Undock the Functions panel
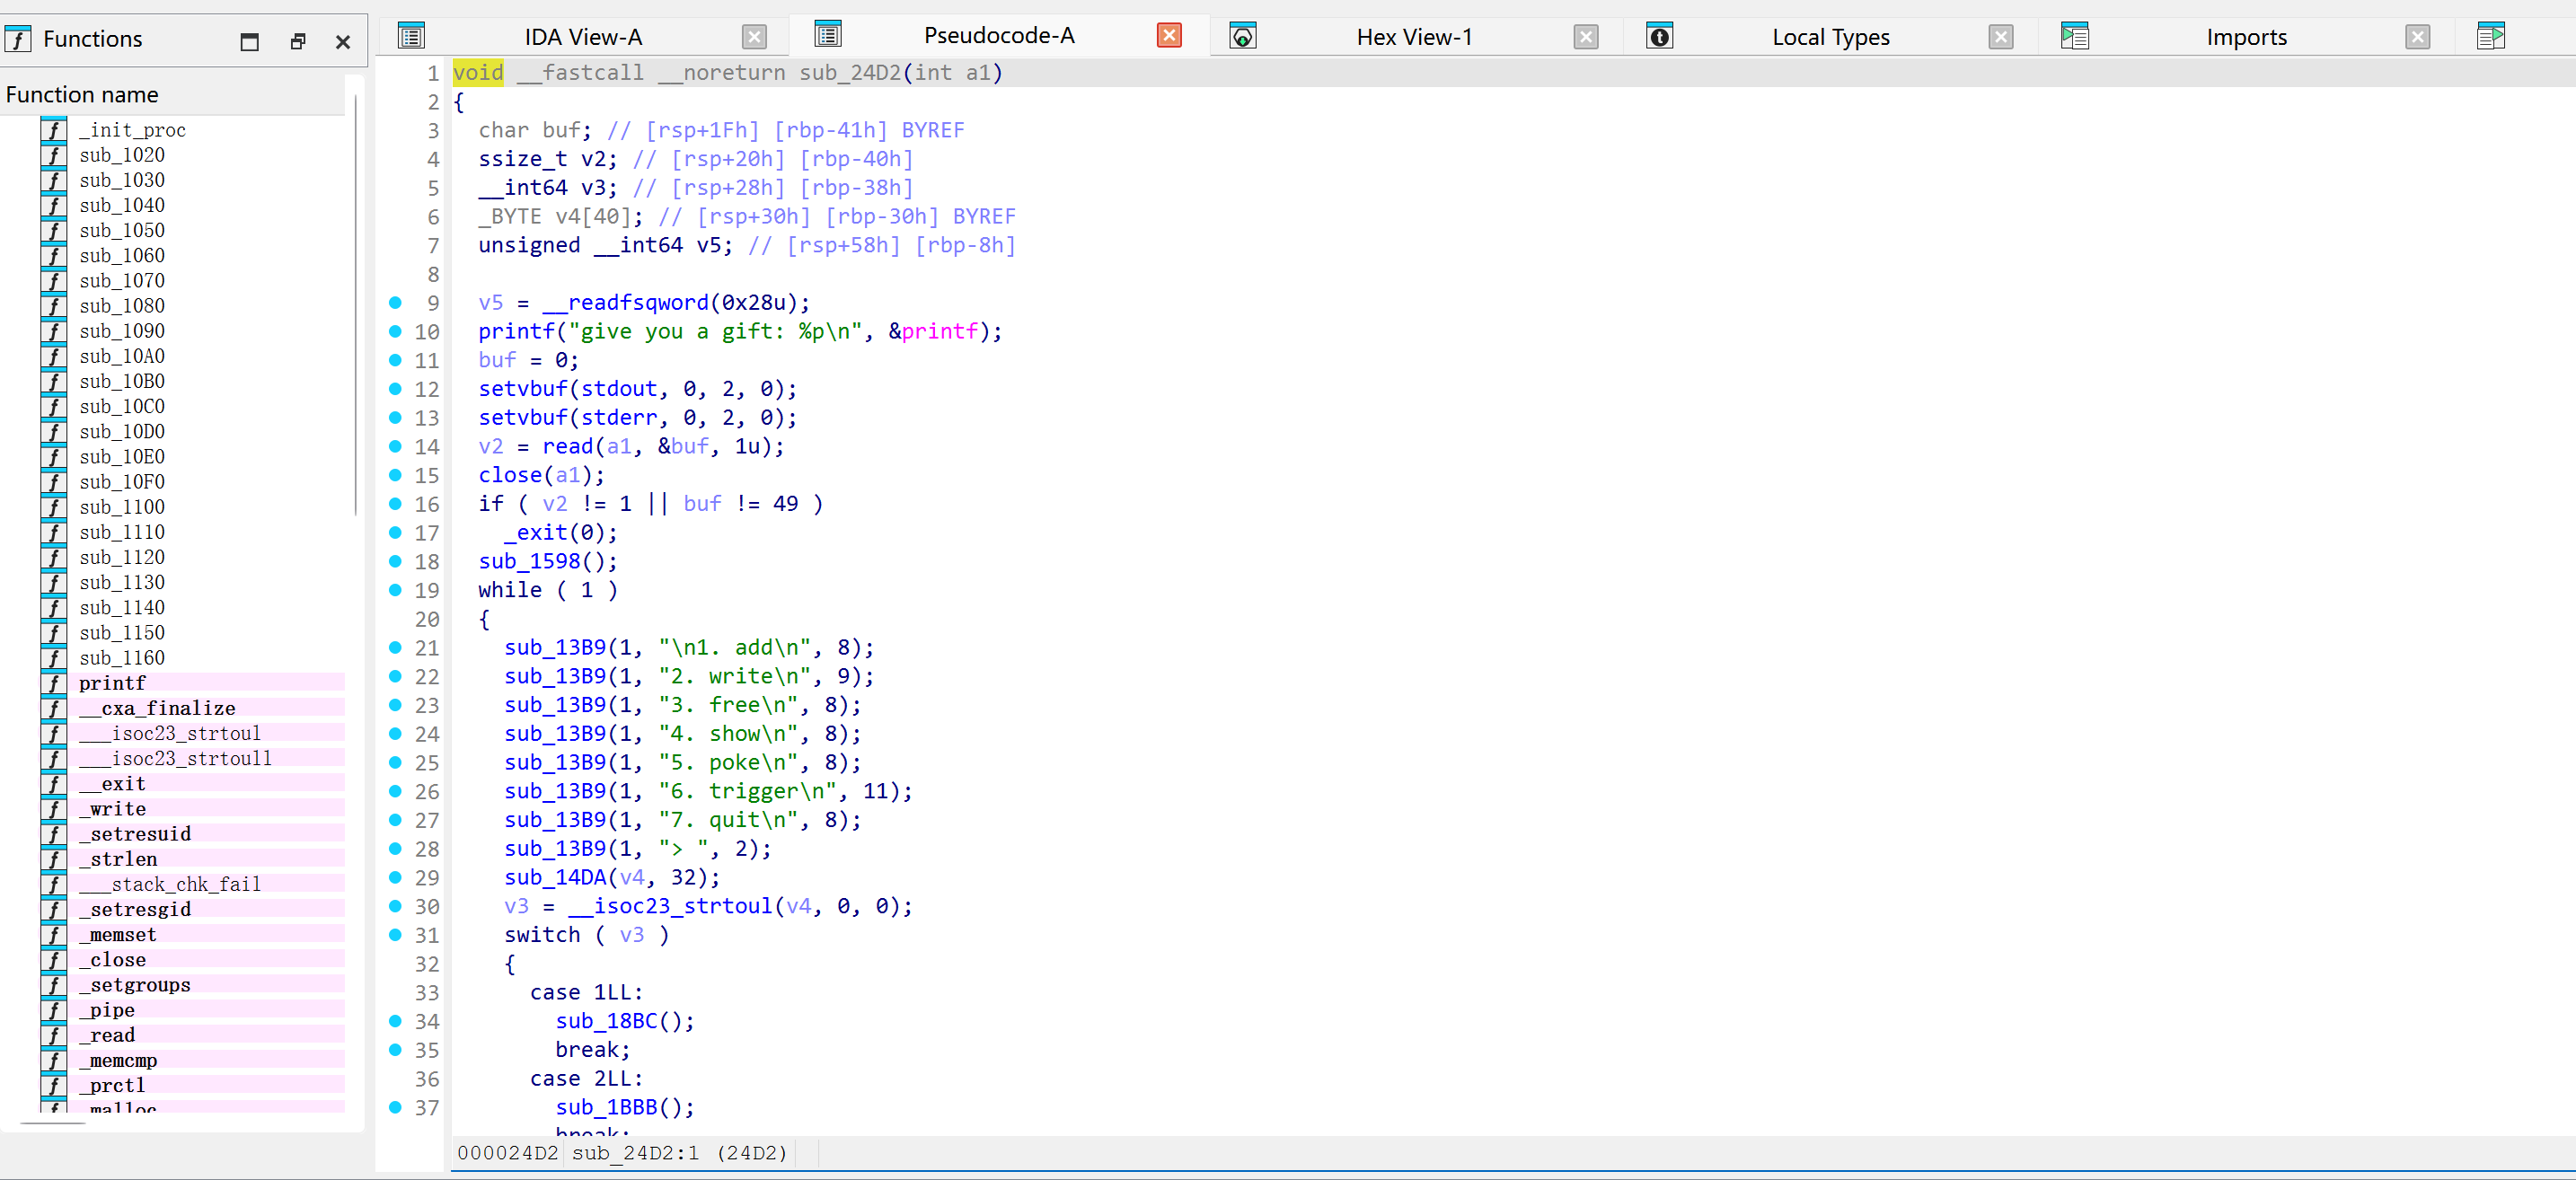 point(297,41)
